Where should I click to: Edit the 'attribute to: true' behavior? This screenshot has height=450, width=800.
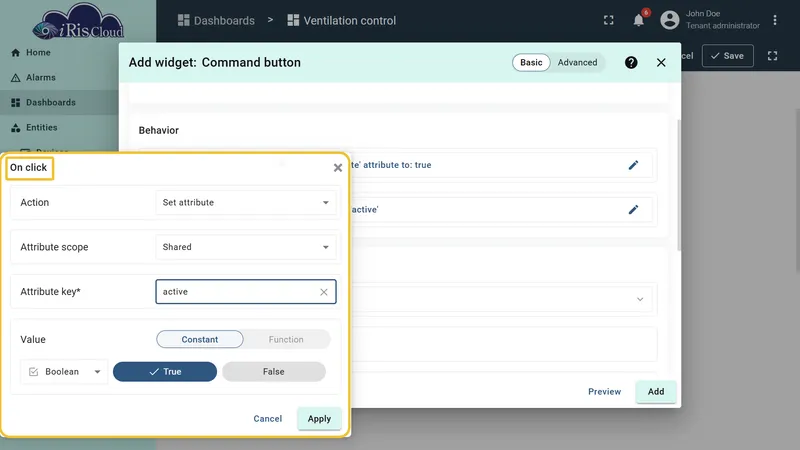(633, 165)
